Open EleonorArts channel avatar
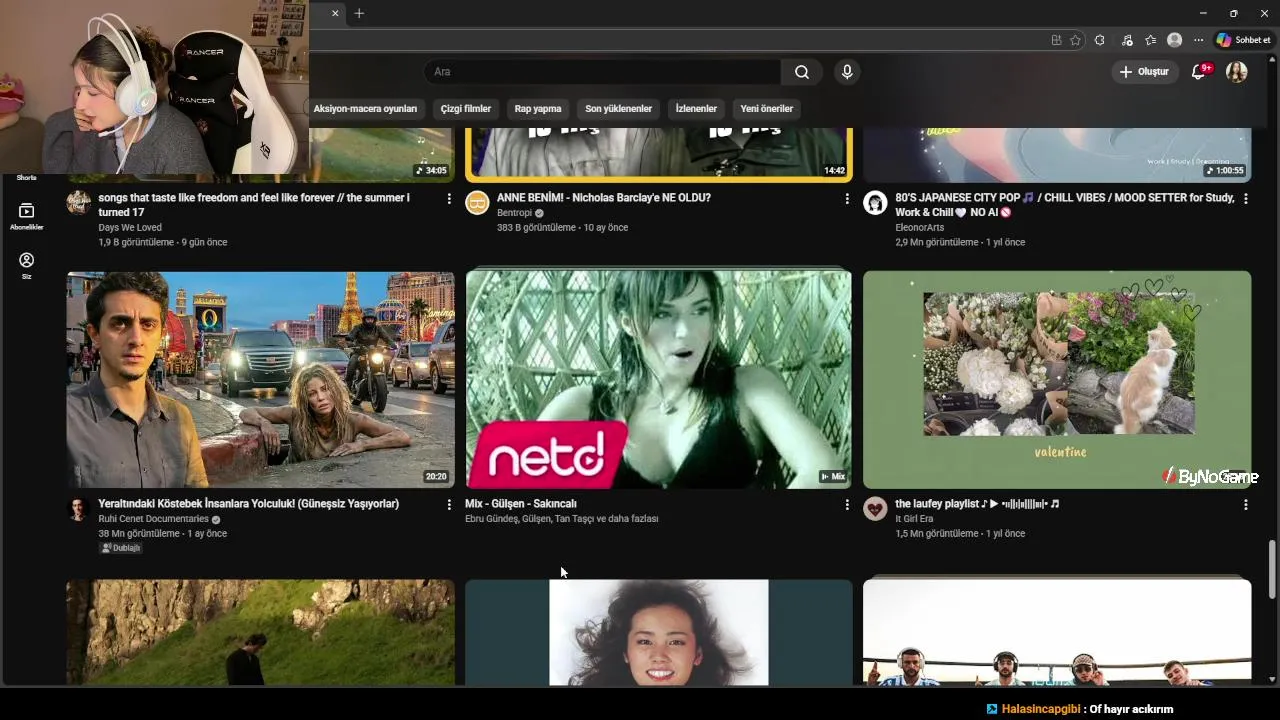Viewport: 1280px width, 720px height. click(875, 203)
